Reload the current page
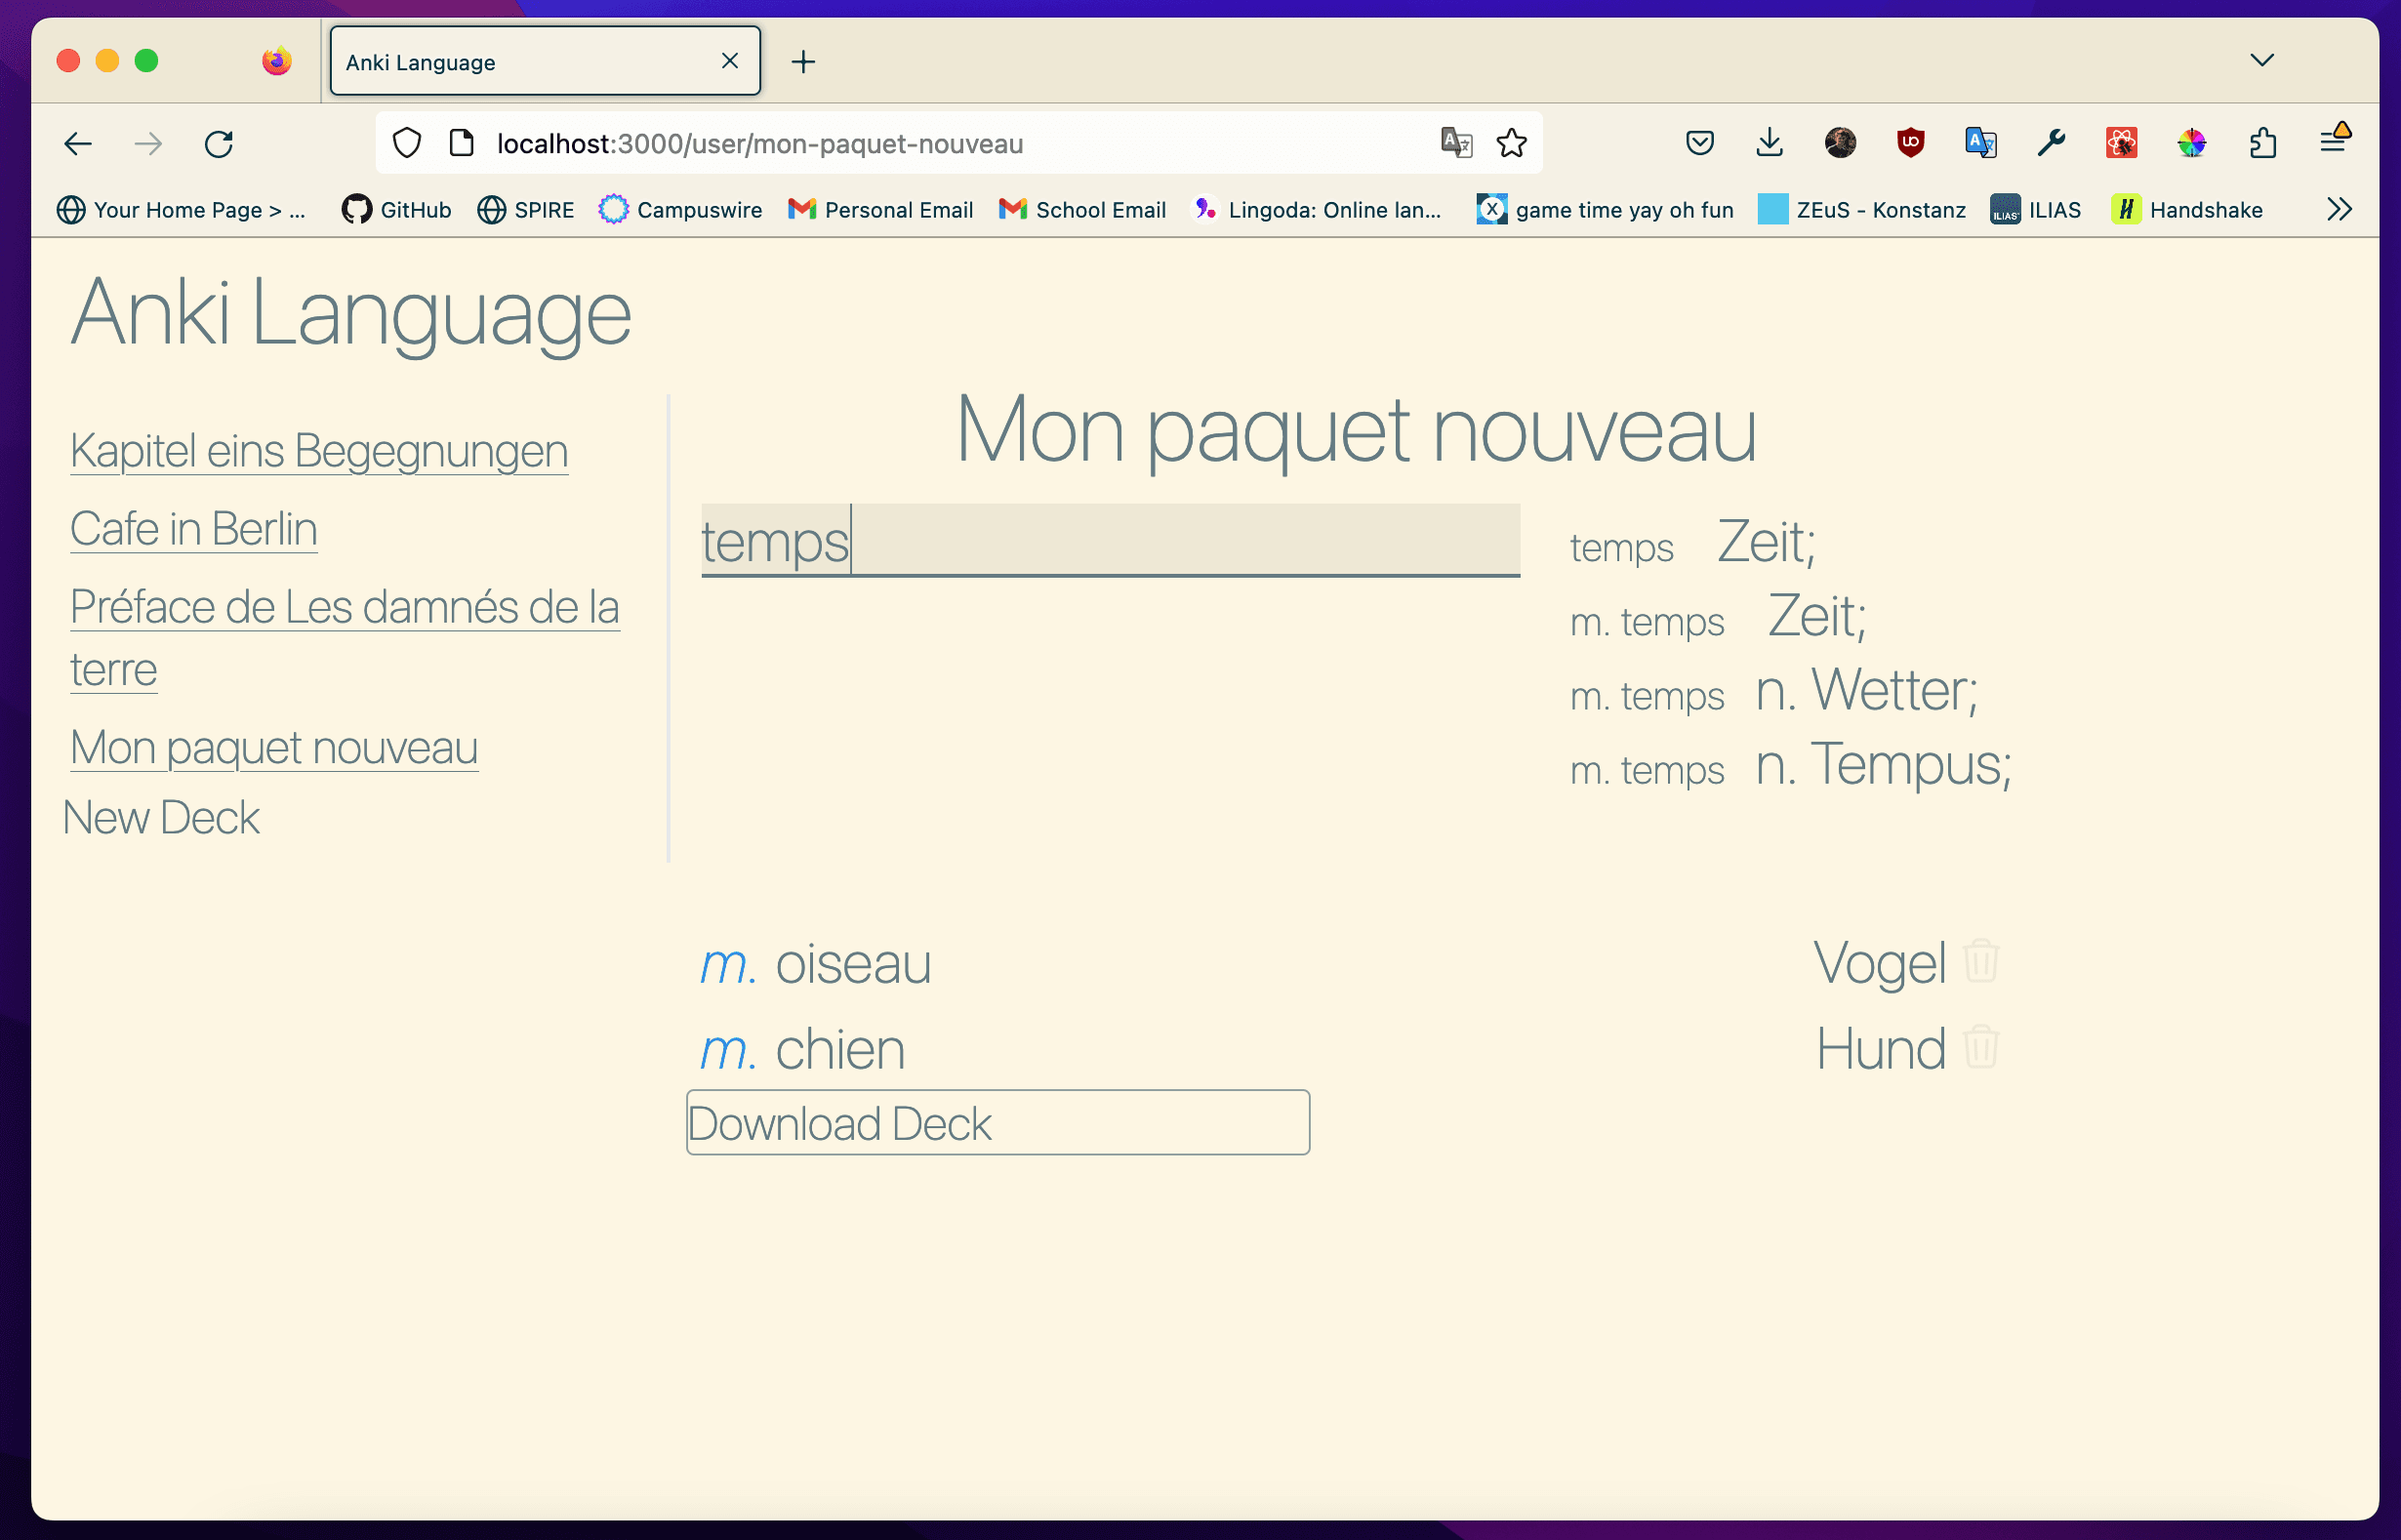 219,144
